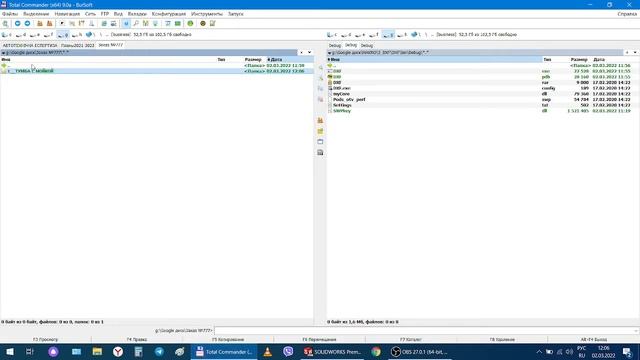Click F8 Удаление button
Viewport: 640px width, 360px height.
502,340
